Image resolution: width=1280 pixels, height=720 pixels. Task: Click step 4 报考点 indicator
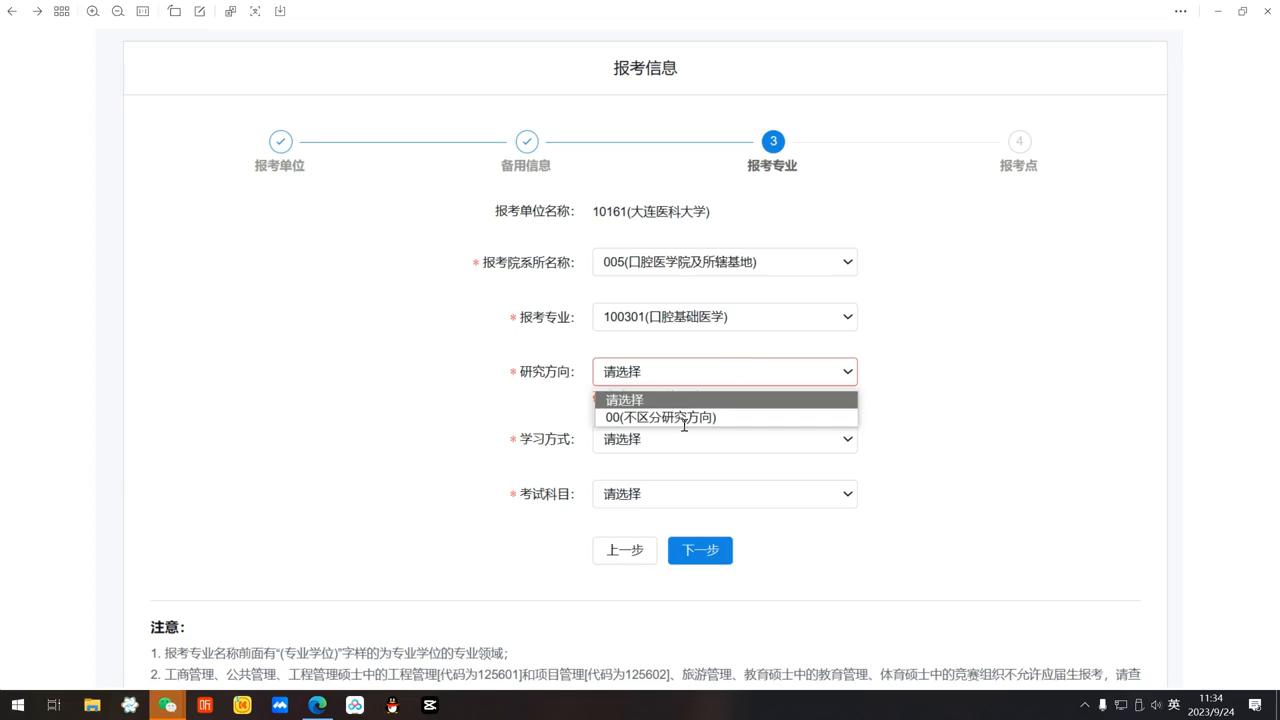click(1018, 141)
